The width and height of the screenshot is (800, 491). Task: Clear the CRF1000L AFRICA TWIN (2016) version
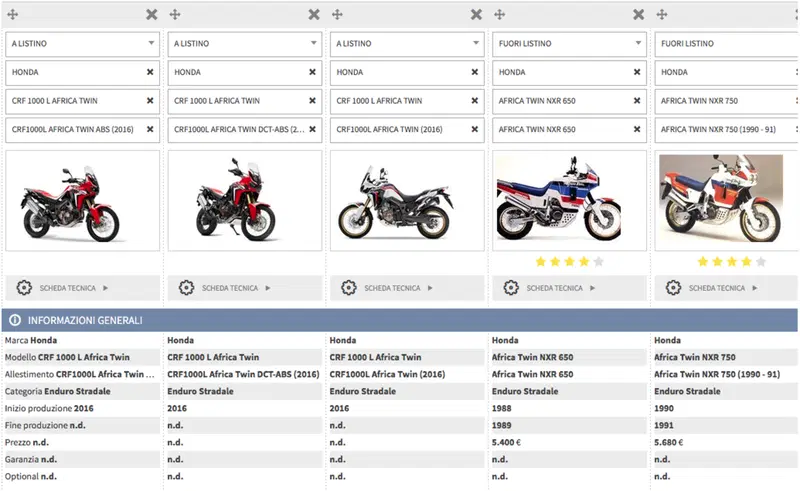(474, 129)
